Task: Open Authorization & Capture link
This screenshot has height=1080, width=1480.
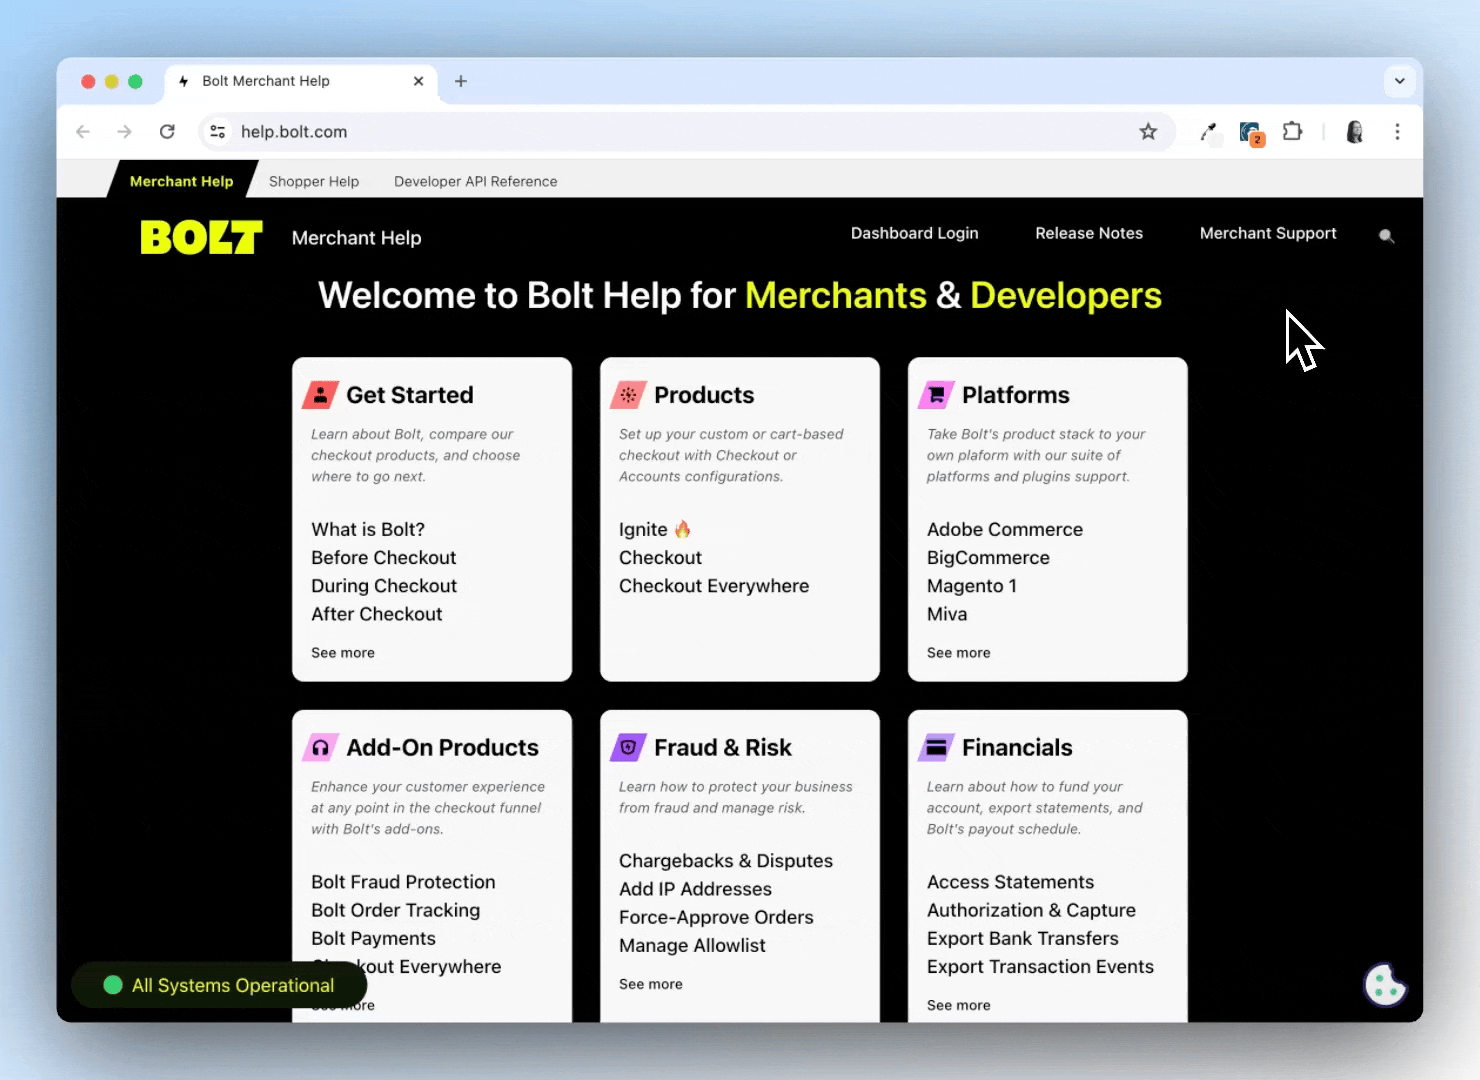Action: pos(1031,909)
